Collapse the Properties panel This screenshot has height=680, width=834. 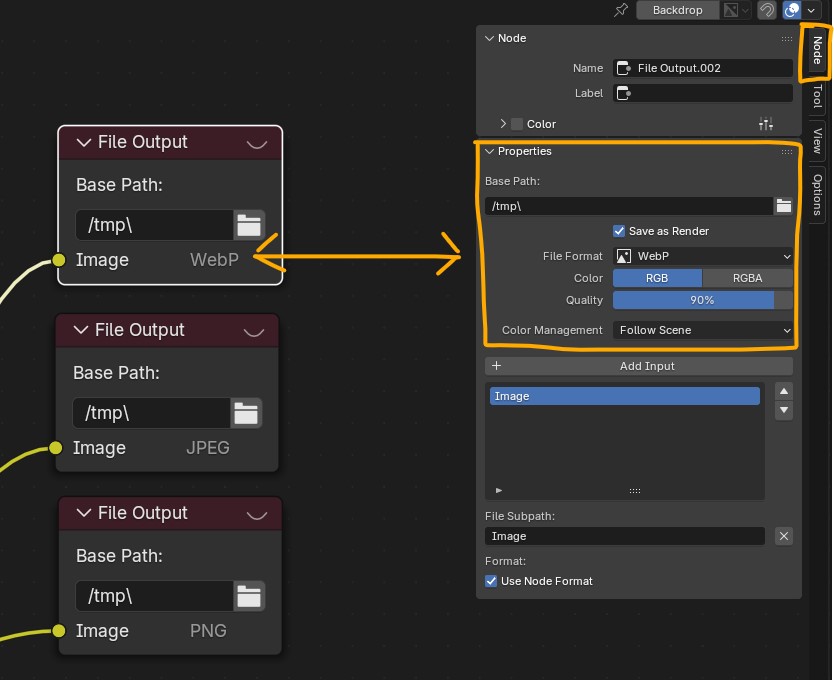point(489,152)
